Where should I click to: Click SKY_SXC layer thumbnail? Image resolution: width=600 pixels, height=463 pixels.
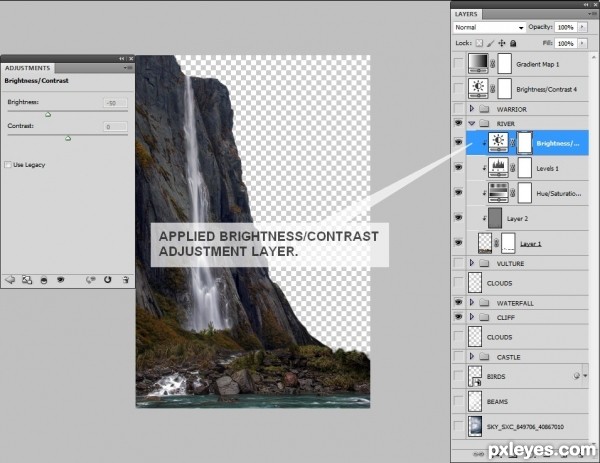(475, 426)
